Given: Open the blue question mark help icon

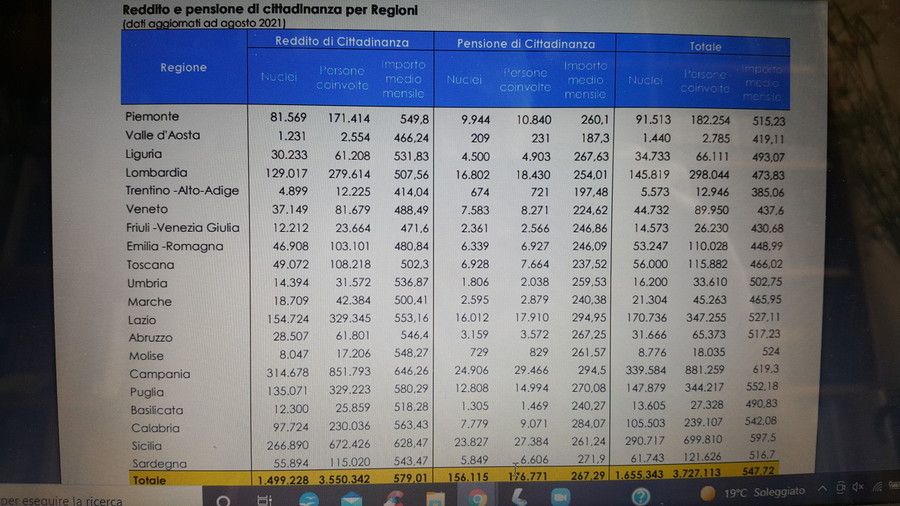Looking at the screenshot, I should point(641,496).
